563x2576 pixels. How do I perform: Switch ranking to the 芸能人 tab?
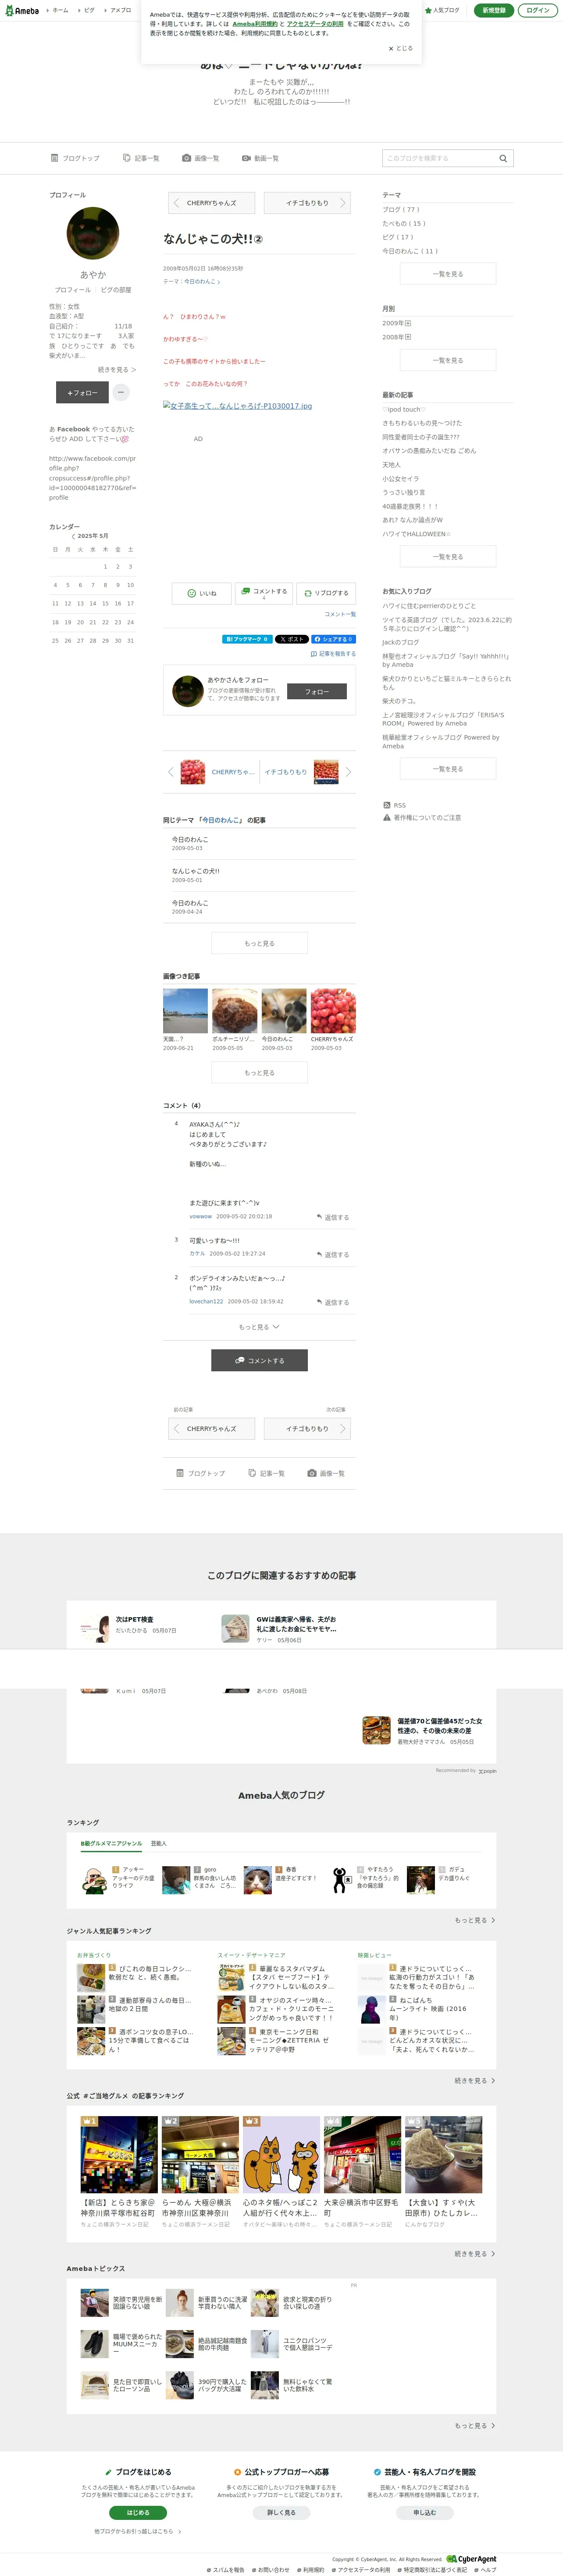pos(158,1843)
